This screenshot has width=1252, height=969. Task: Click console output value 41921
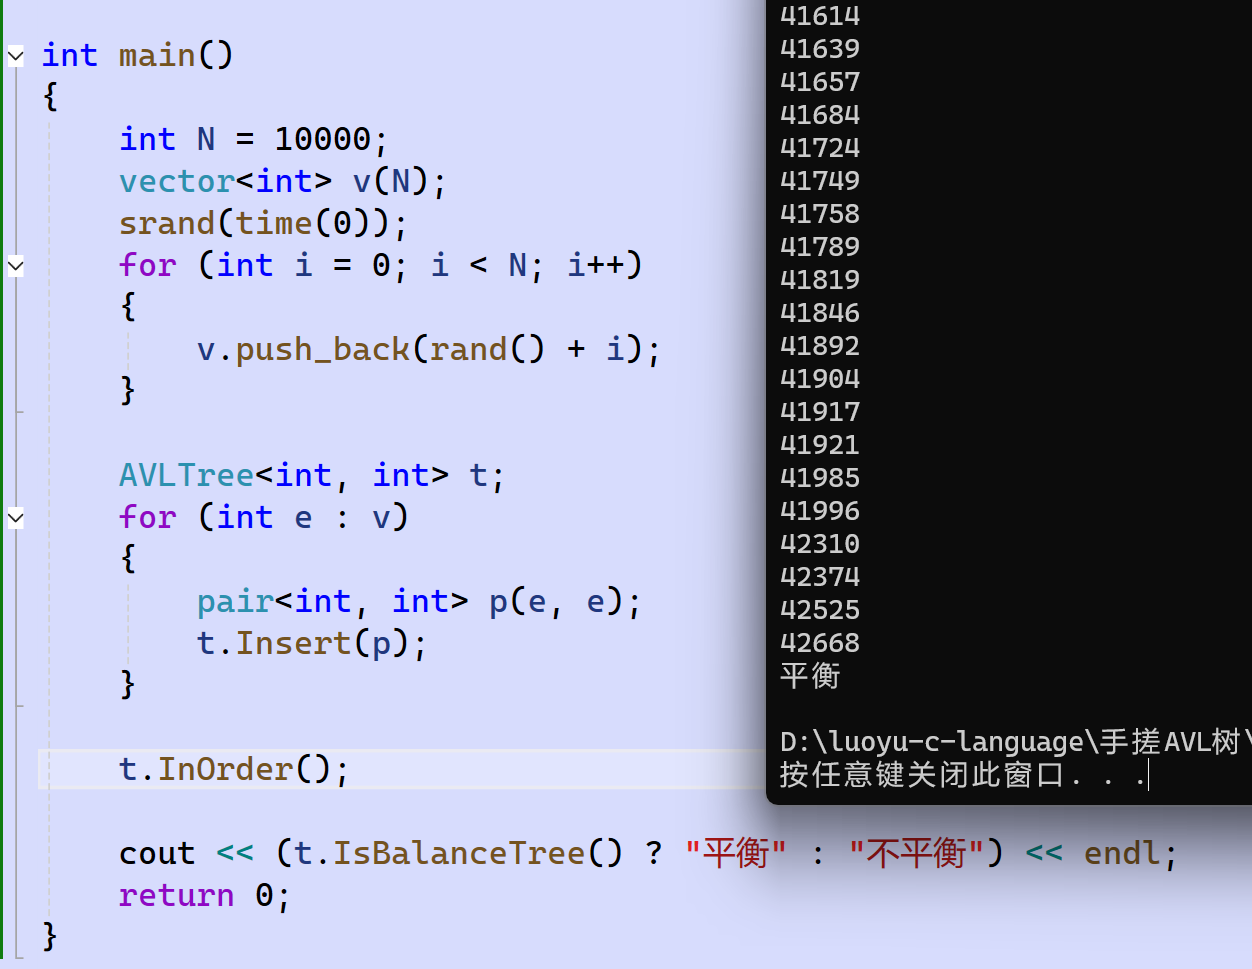coord(820,445)
